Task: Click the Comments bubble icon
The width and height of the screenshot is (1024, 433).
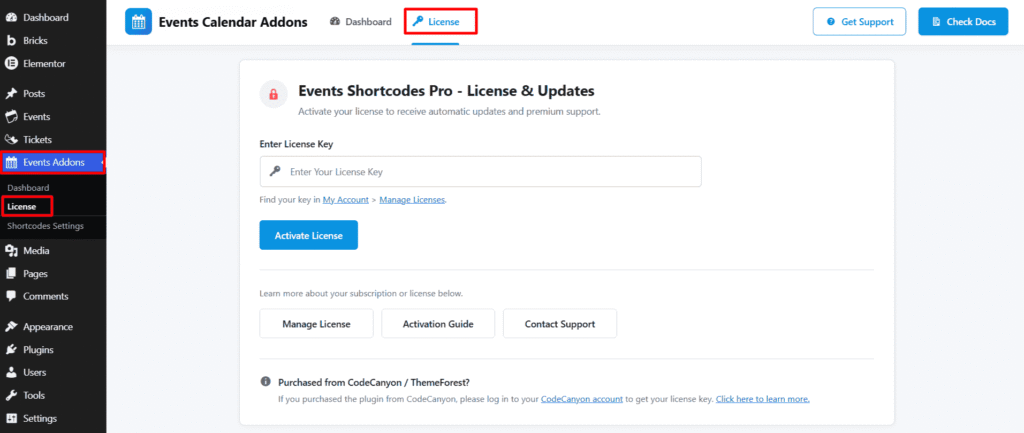Action: click(11, 296)
